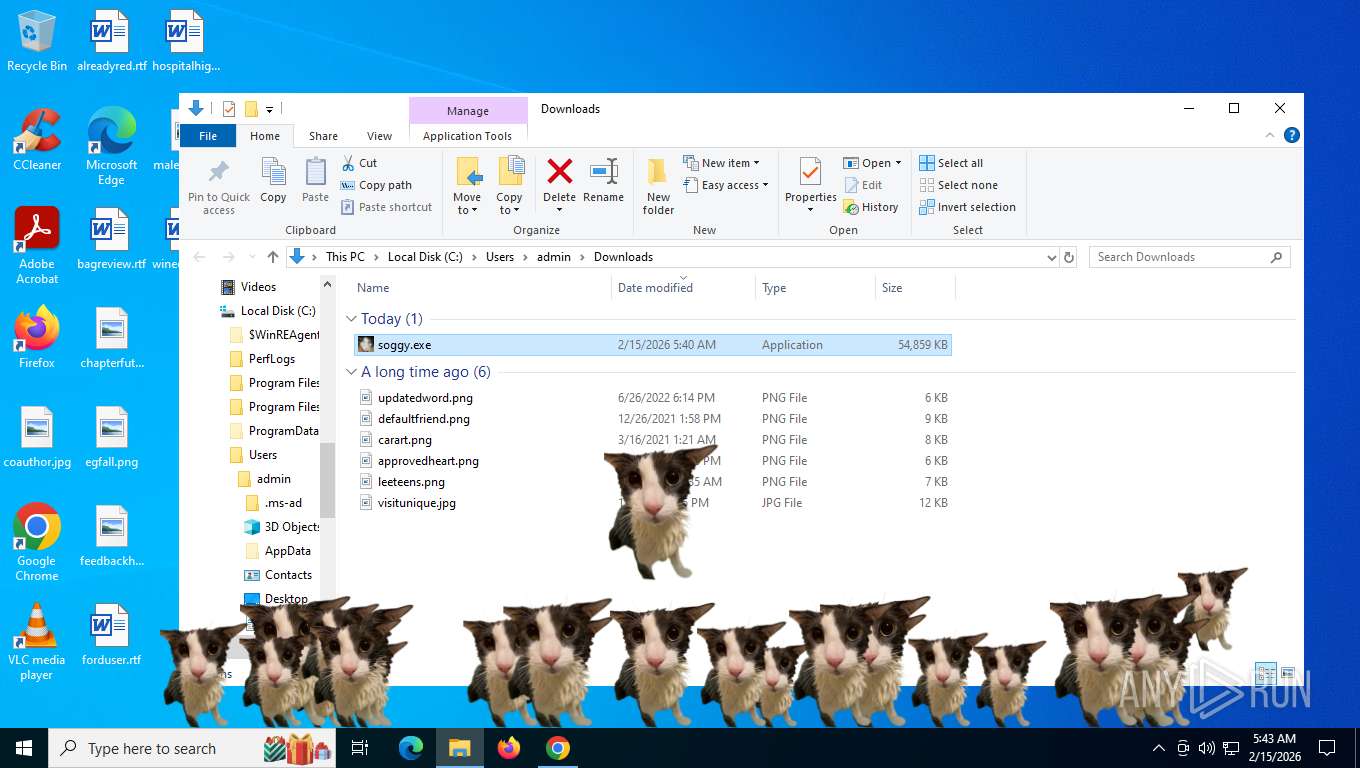Click the Rename icon
Image resolution: width=1360 pixels, height=768 pixels.
pyautogui.click(x=604, y=171)
